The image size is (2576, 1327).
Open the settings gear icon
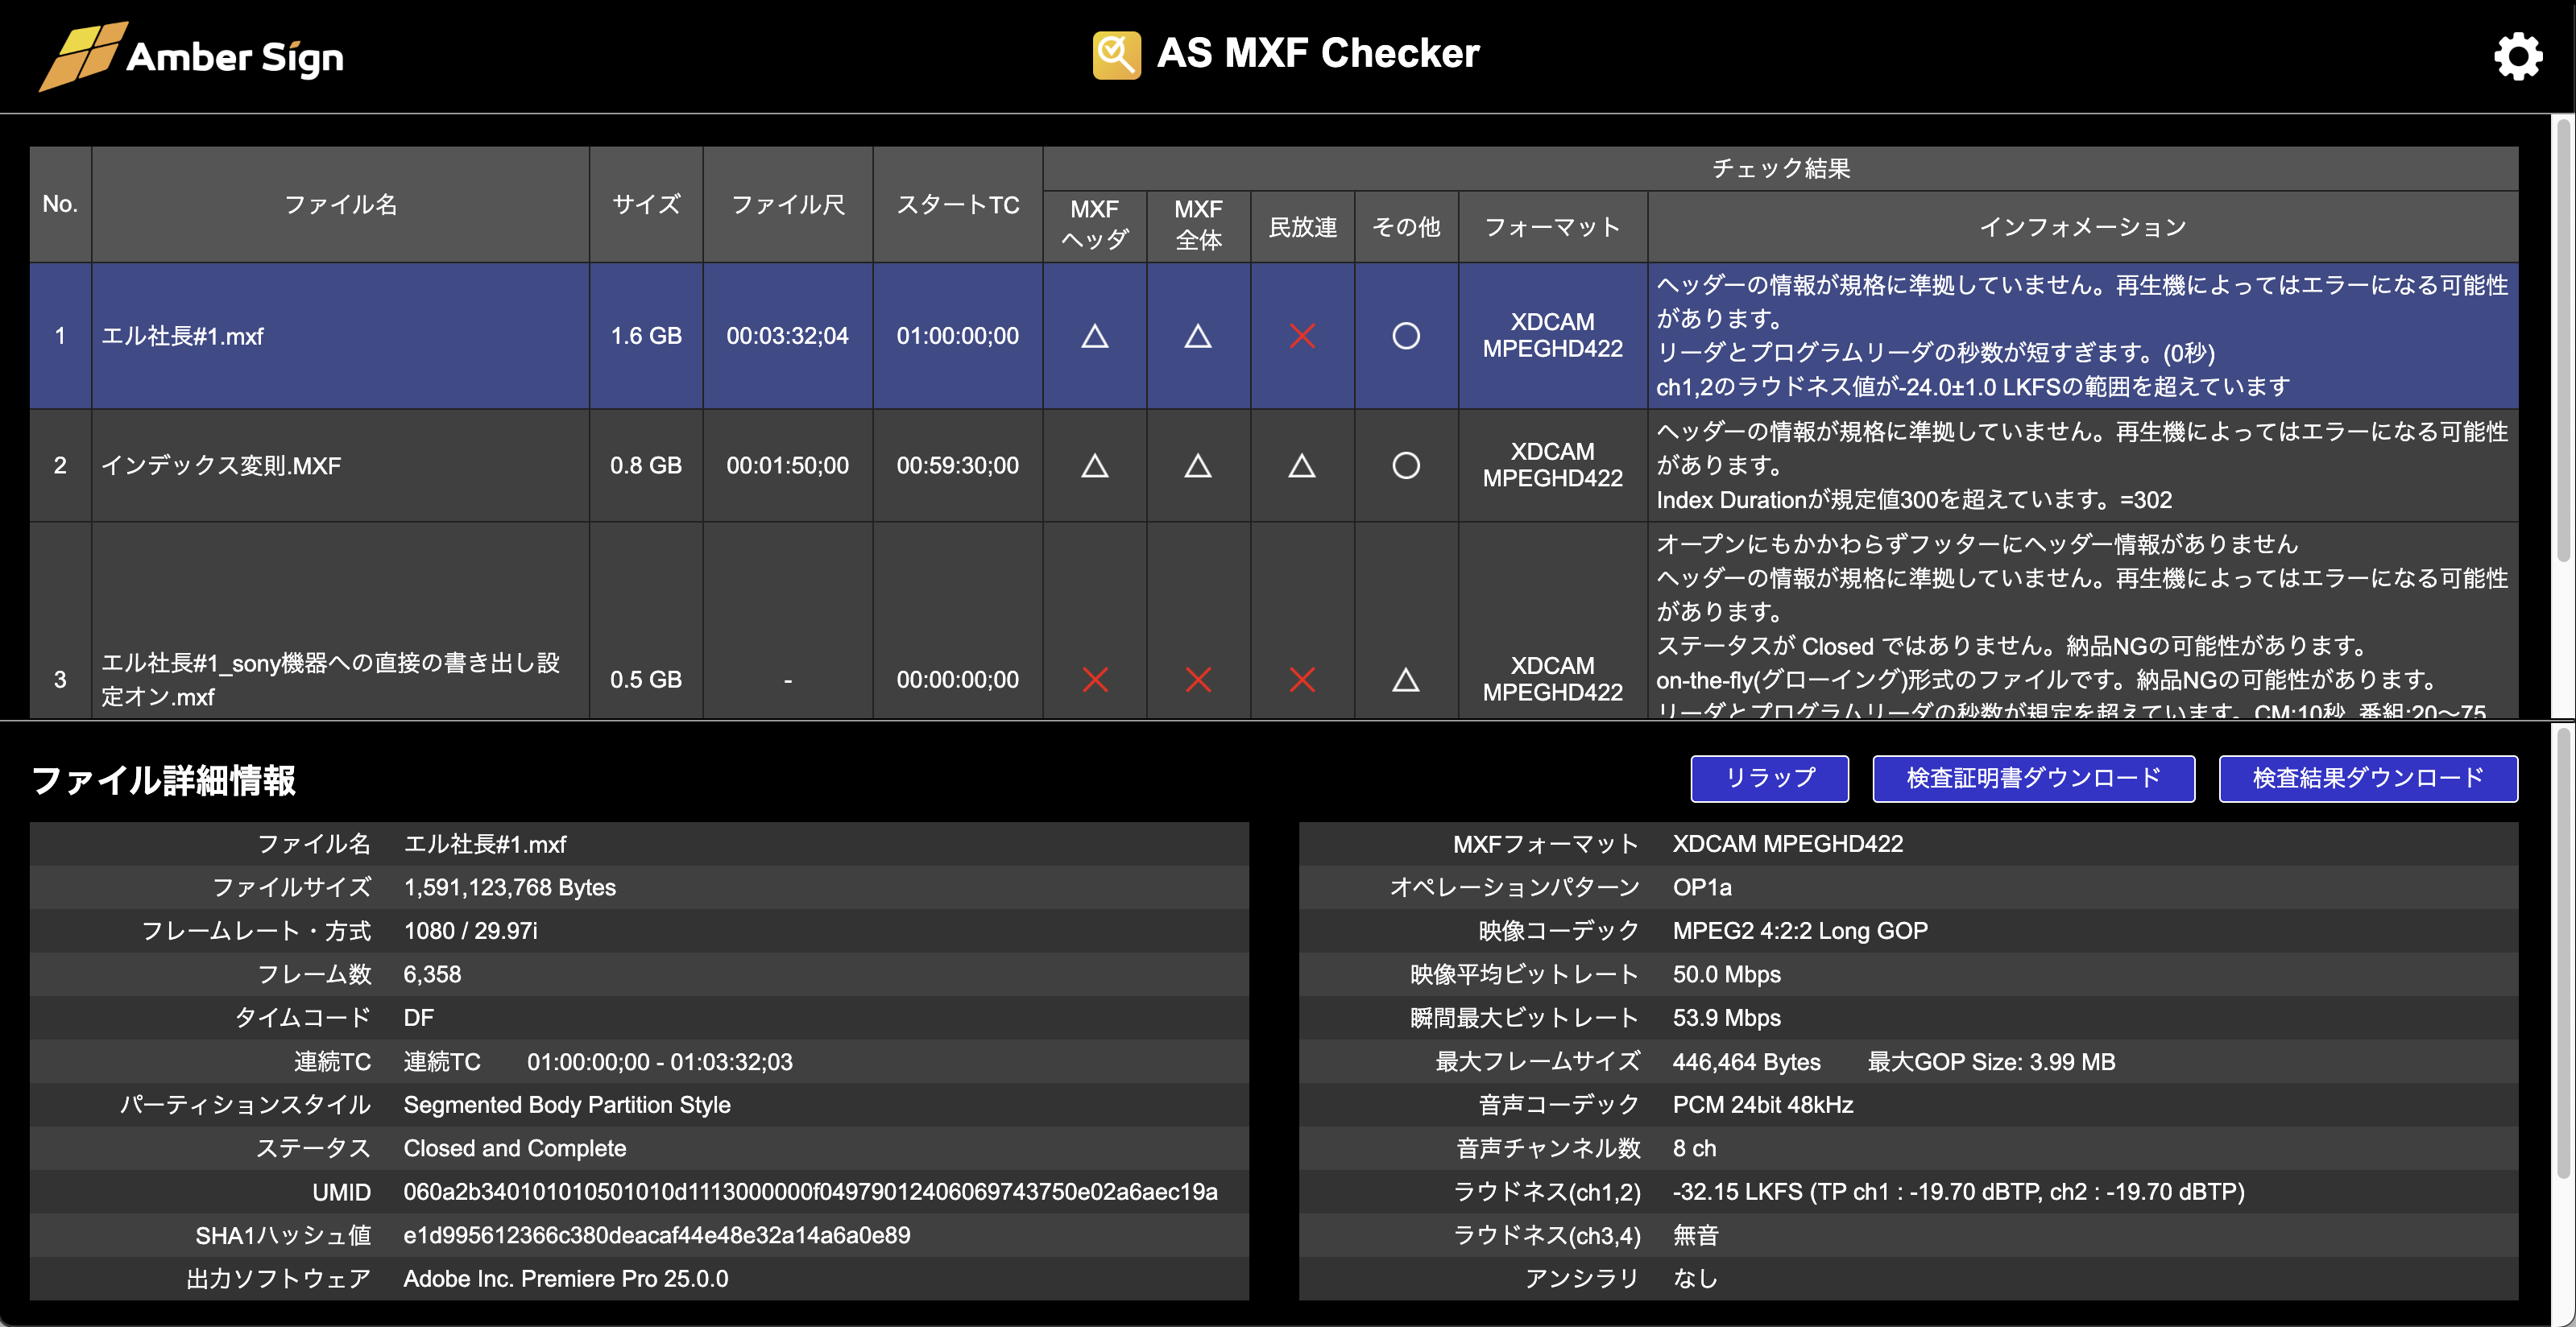point(2518,56)
